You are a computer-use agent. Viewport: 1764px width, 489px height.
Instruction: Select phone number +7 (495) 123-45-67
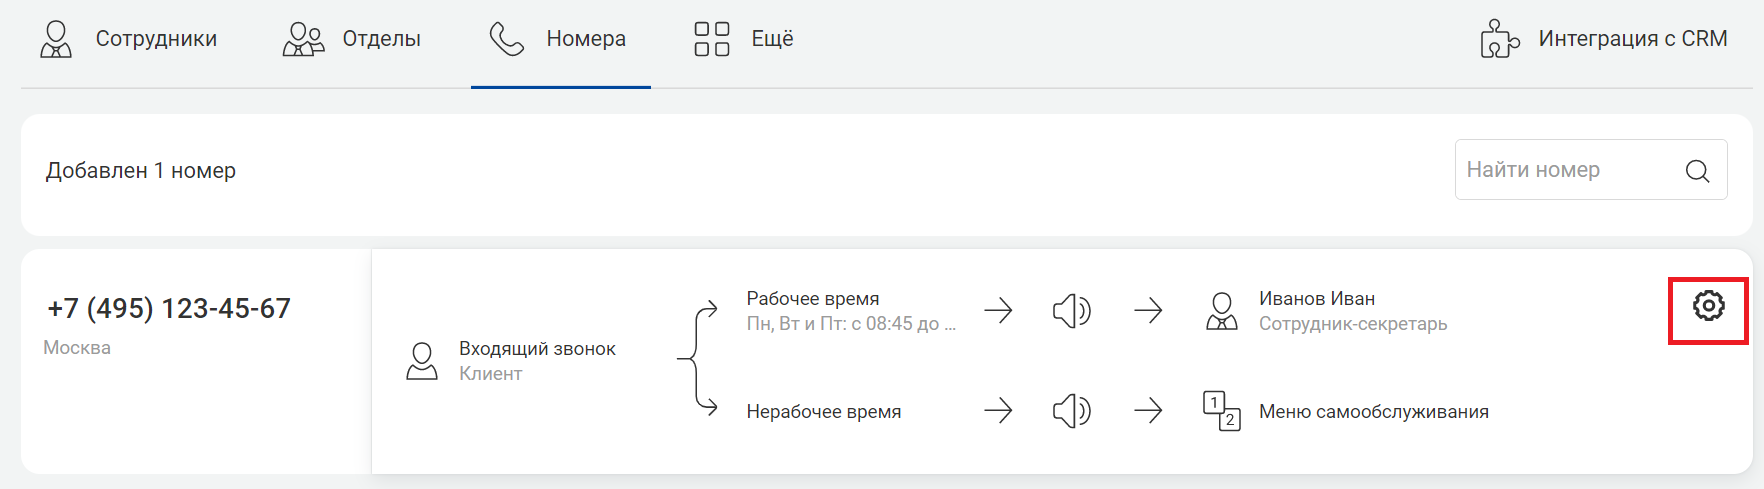[x=169, y=308]
